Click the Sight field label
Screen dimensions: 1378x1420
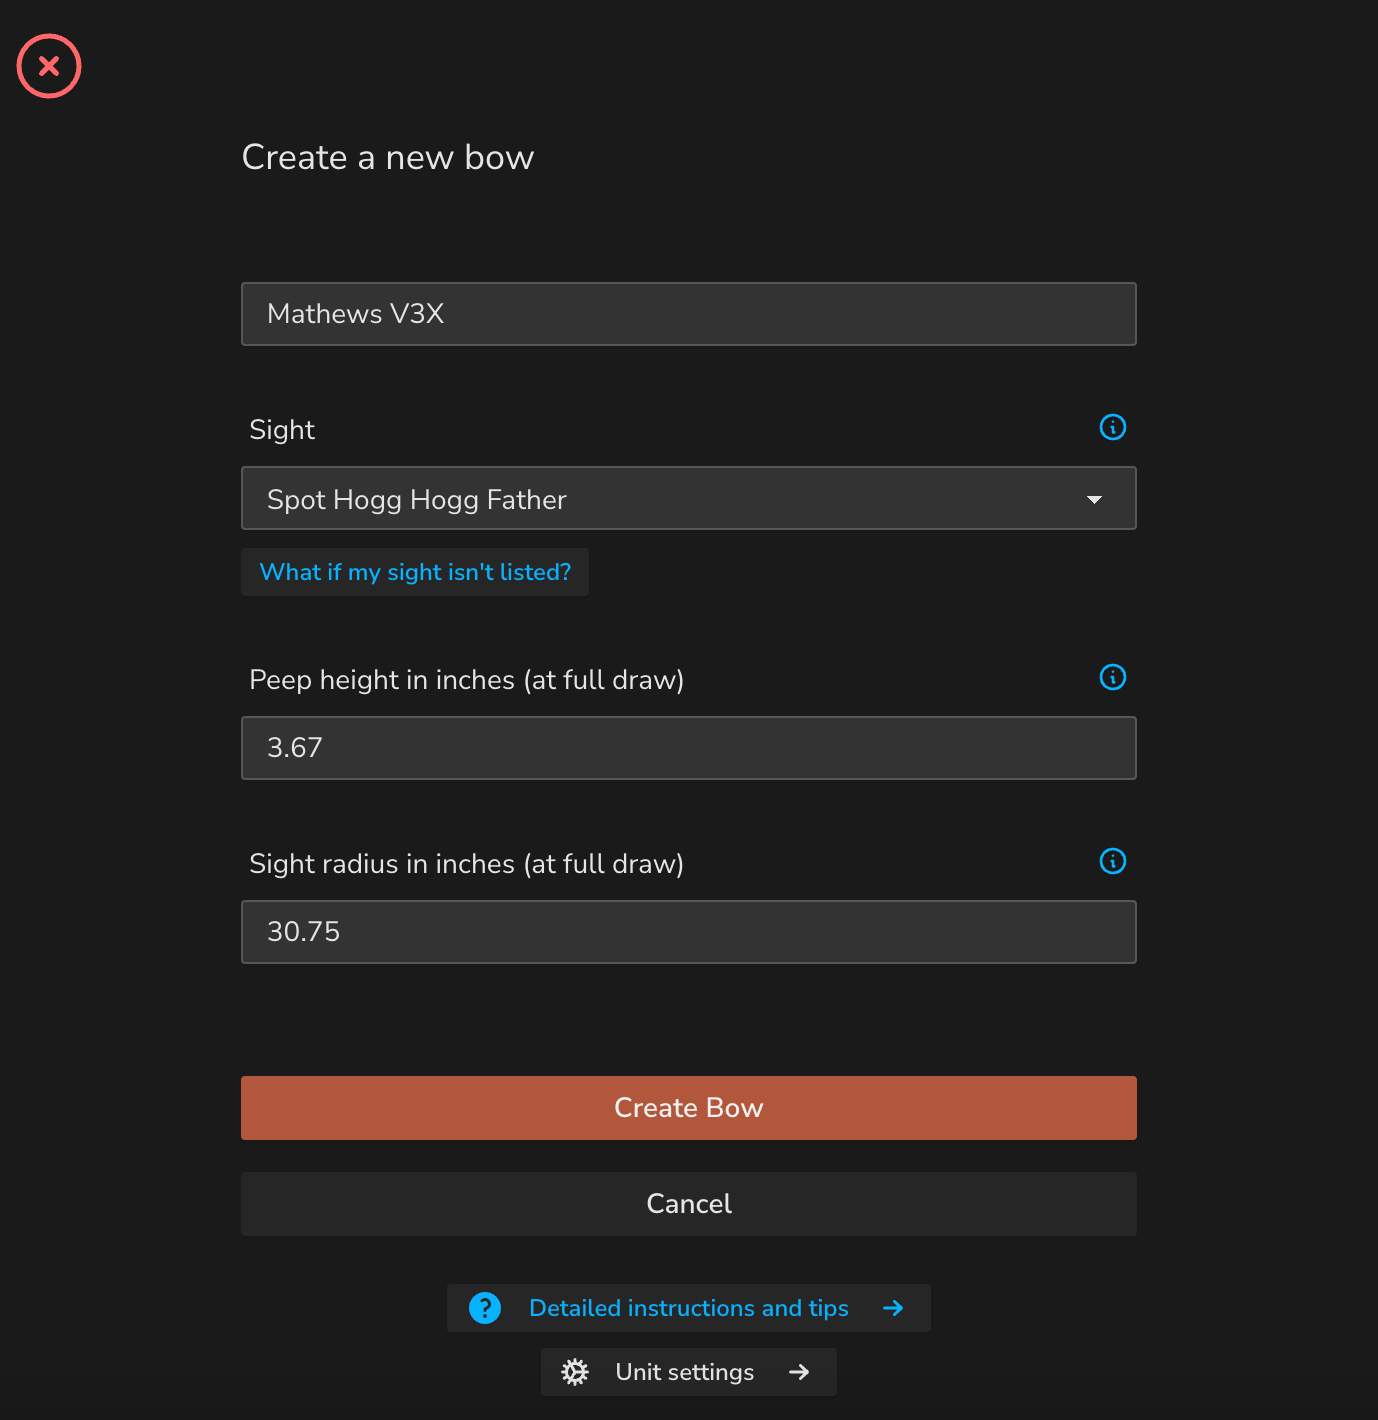coord(282,430)
